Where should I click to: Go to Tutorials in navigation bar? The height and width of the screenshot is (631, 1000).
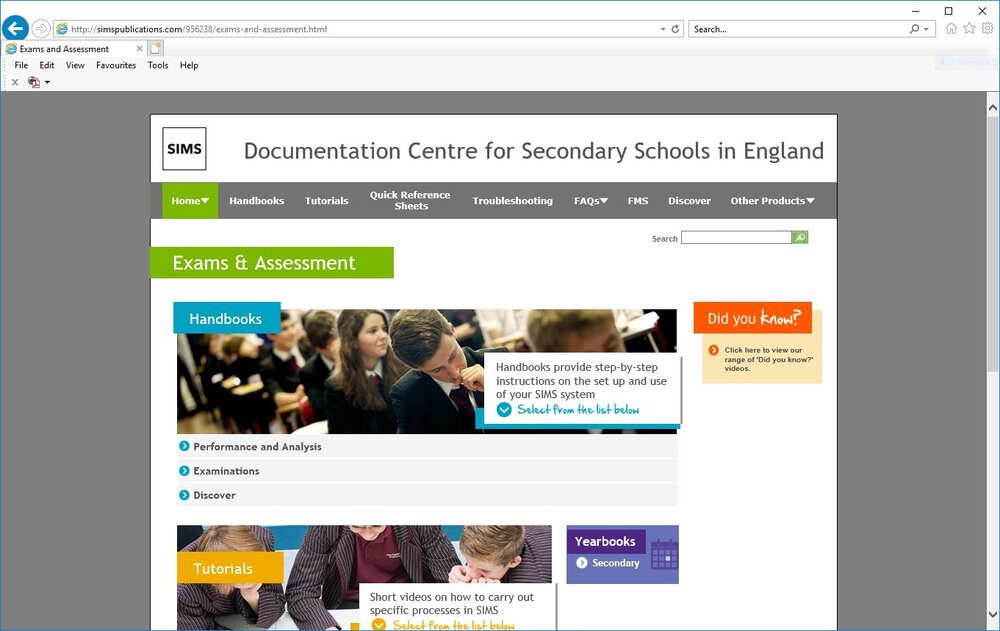pyautogui.click(x=327, y=200)
